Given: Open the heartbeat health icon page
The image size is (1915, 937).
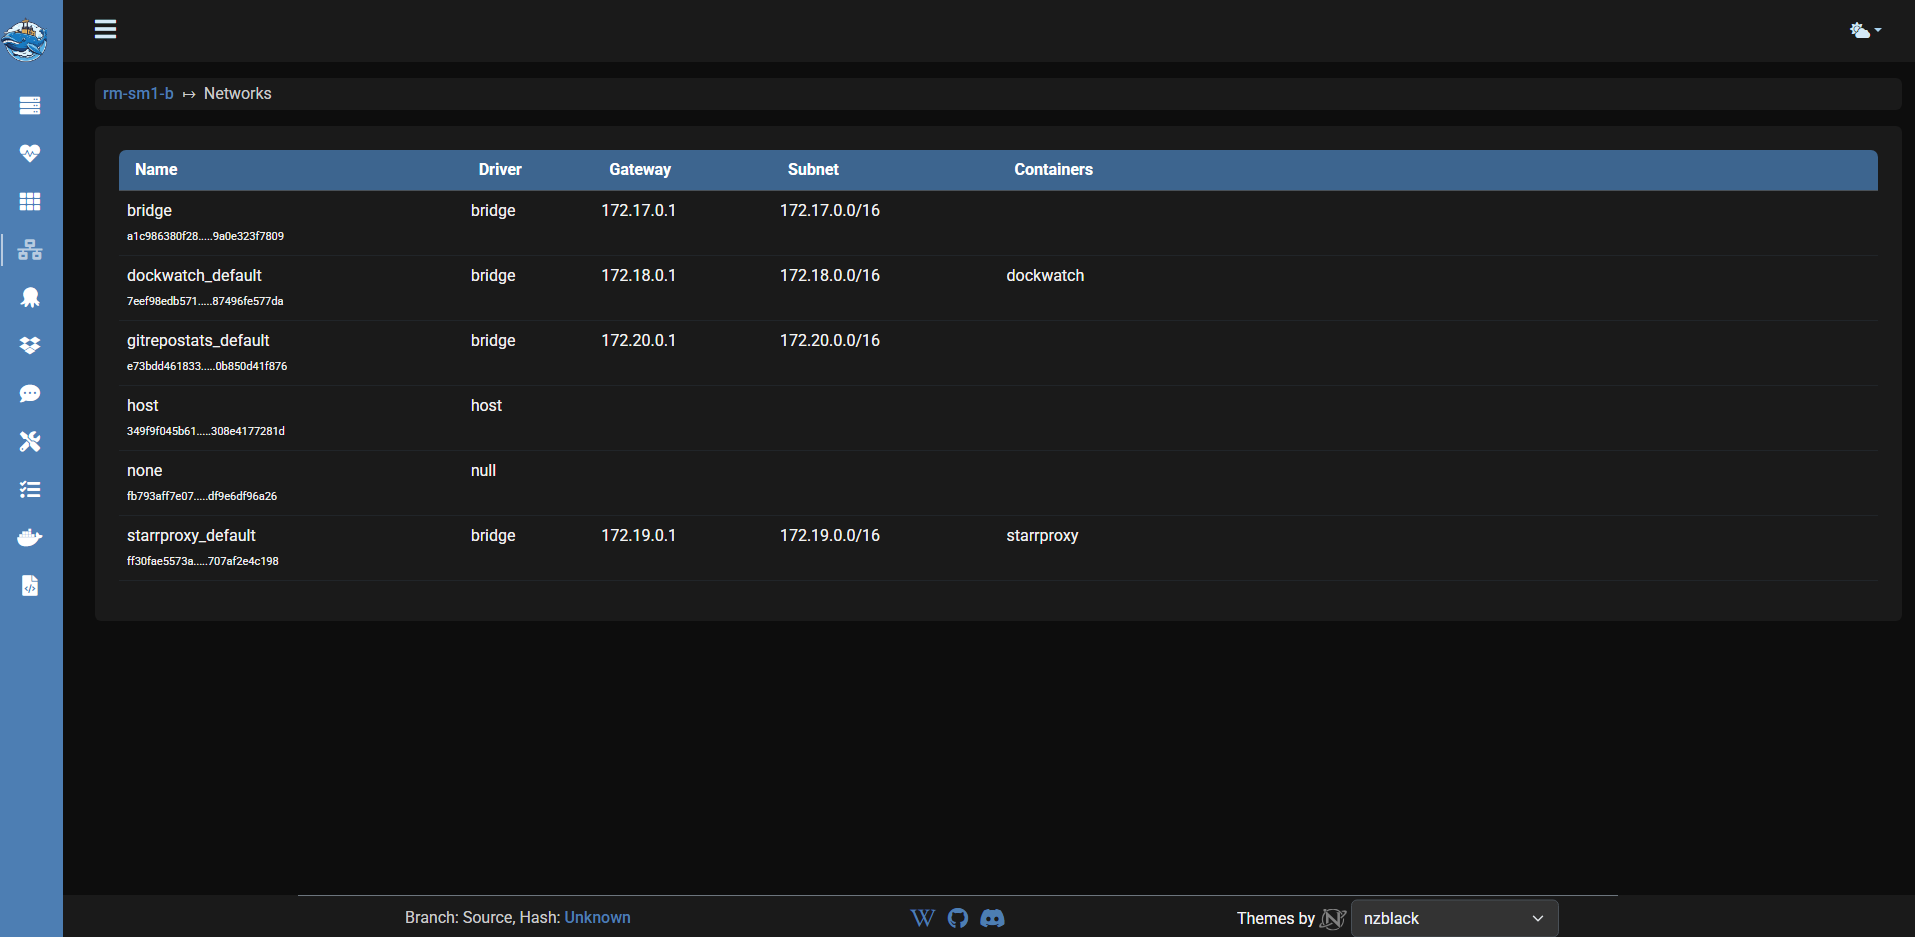Looking at the screenshot, I should (x=30, y=154).
